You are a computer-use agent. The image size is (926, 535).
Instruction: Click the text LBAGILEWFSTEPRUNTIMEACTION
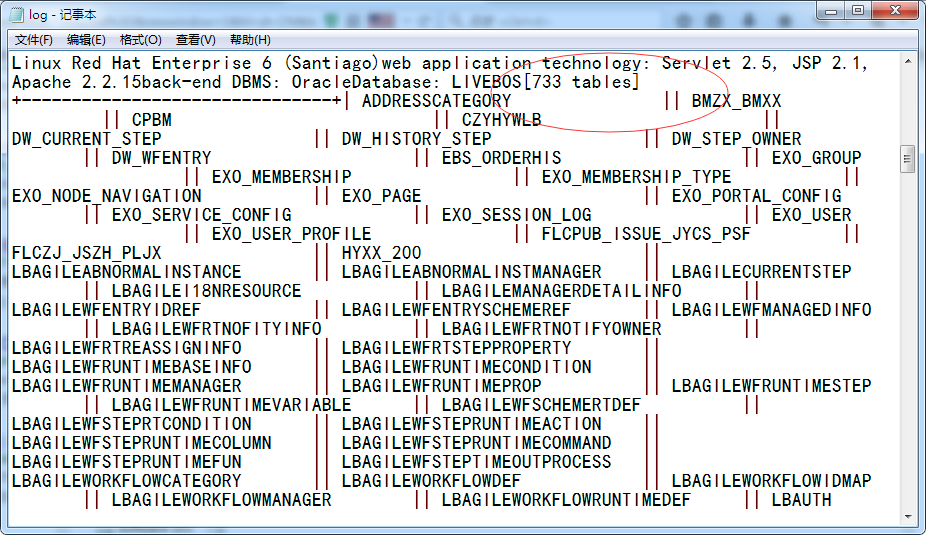471,423
